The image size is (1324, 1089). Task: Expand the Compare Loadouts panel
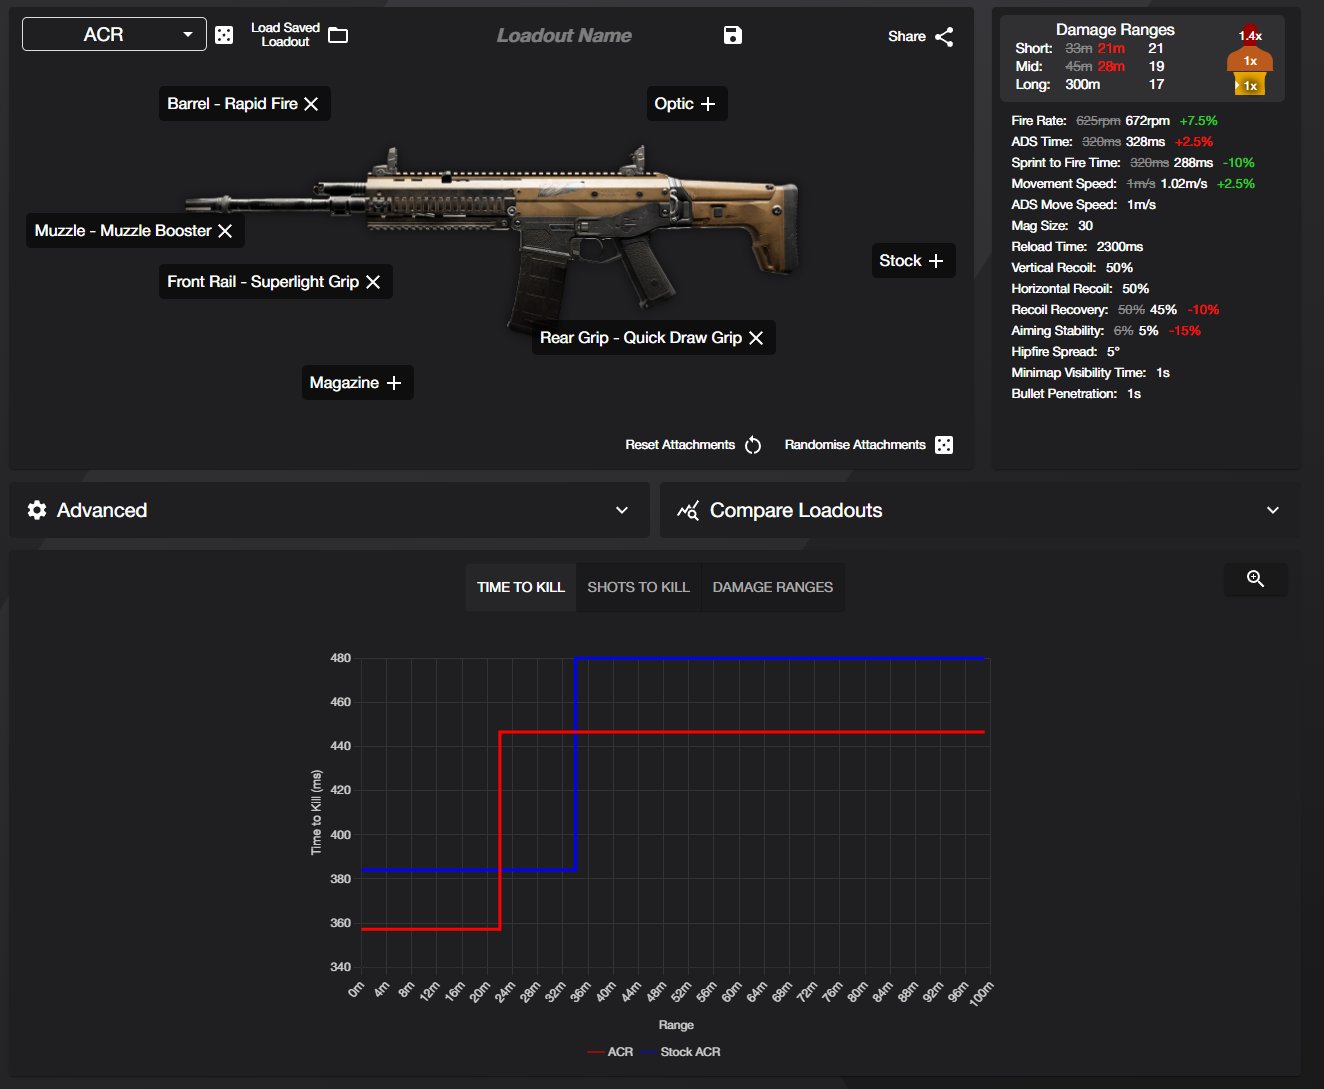(1272, 510)
